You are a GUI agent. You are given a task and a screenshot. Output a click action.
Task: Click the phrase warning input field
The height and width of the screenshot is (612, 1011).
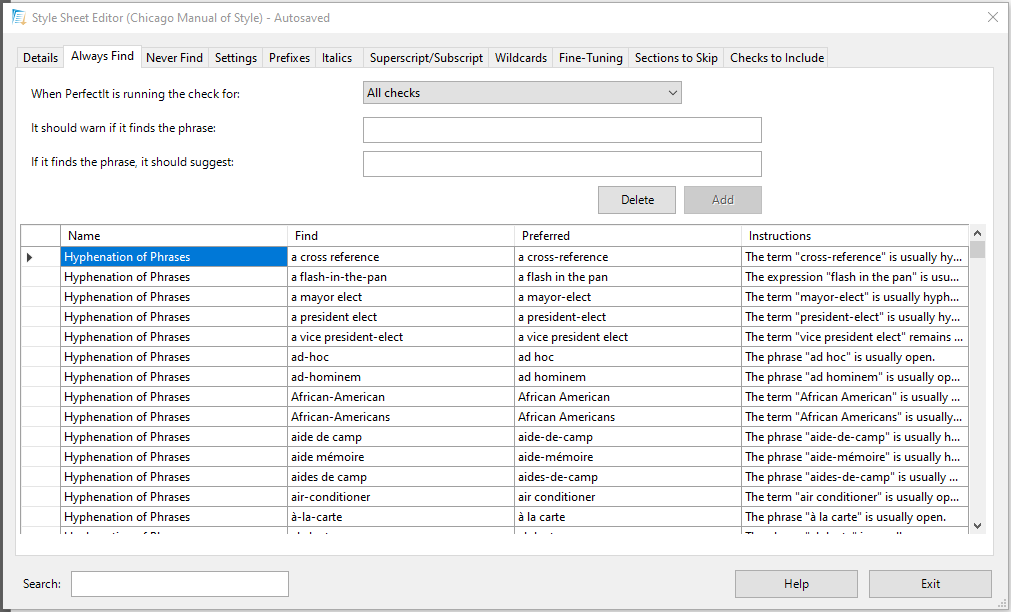click(562, 129)
